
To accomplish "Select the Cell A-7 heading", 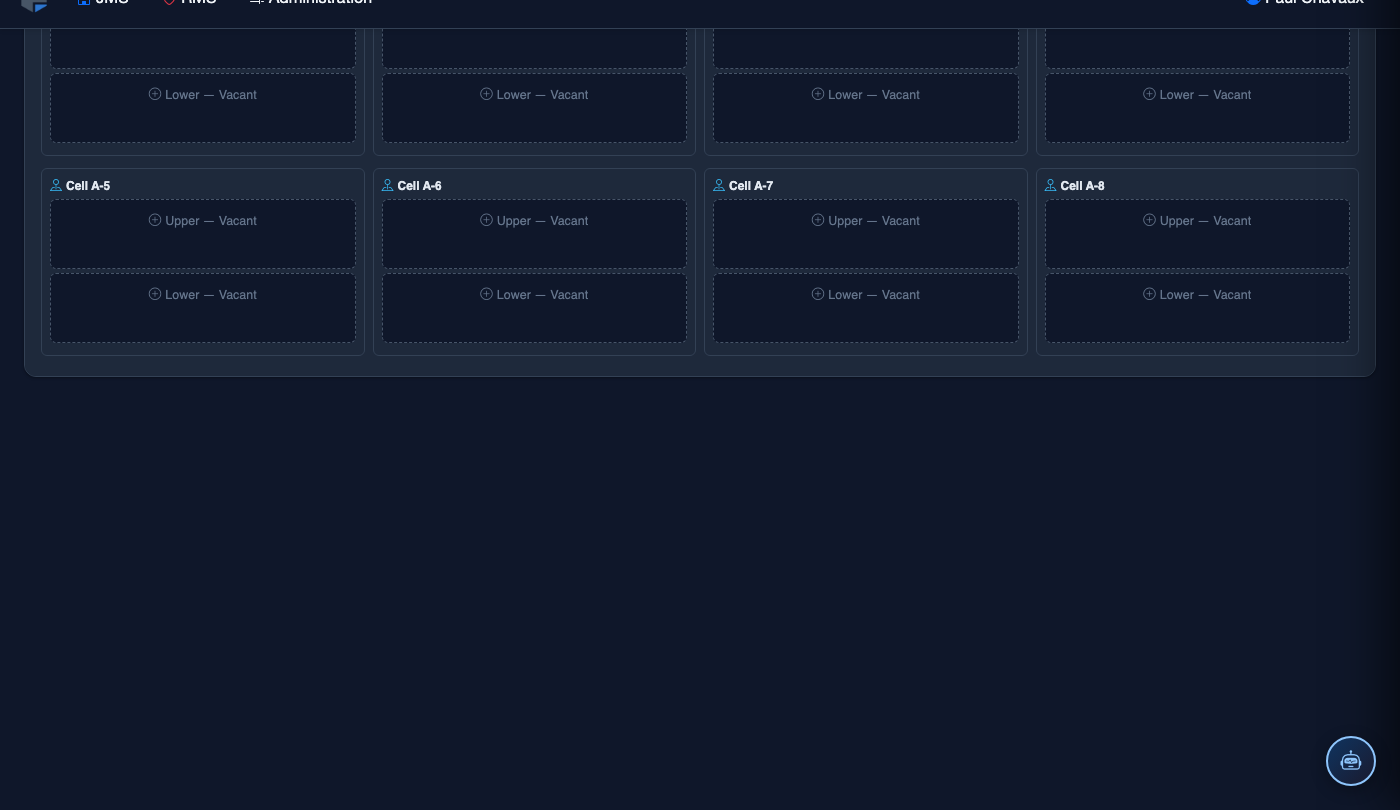I will pyautogui.click(x=751, y=186).
